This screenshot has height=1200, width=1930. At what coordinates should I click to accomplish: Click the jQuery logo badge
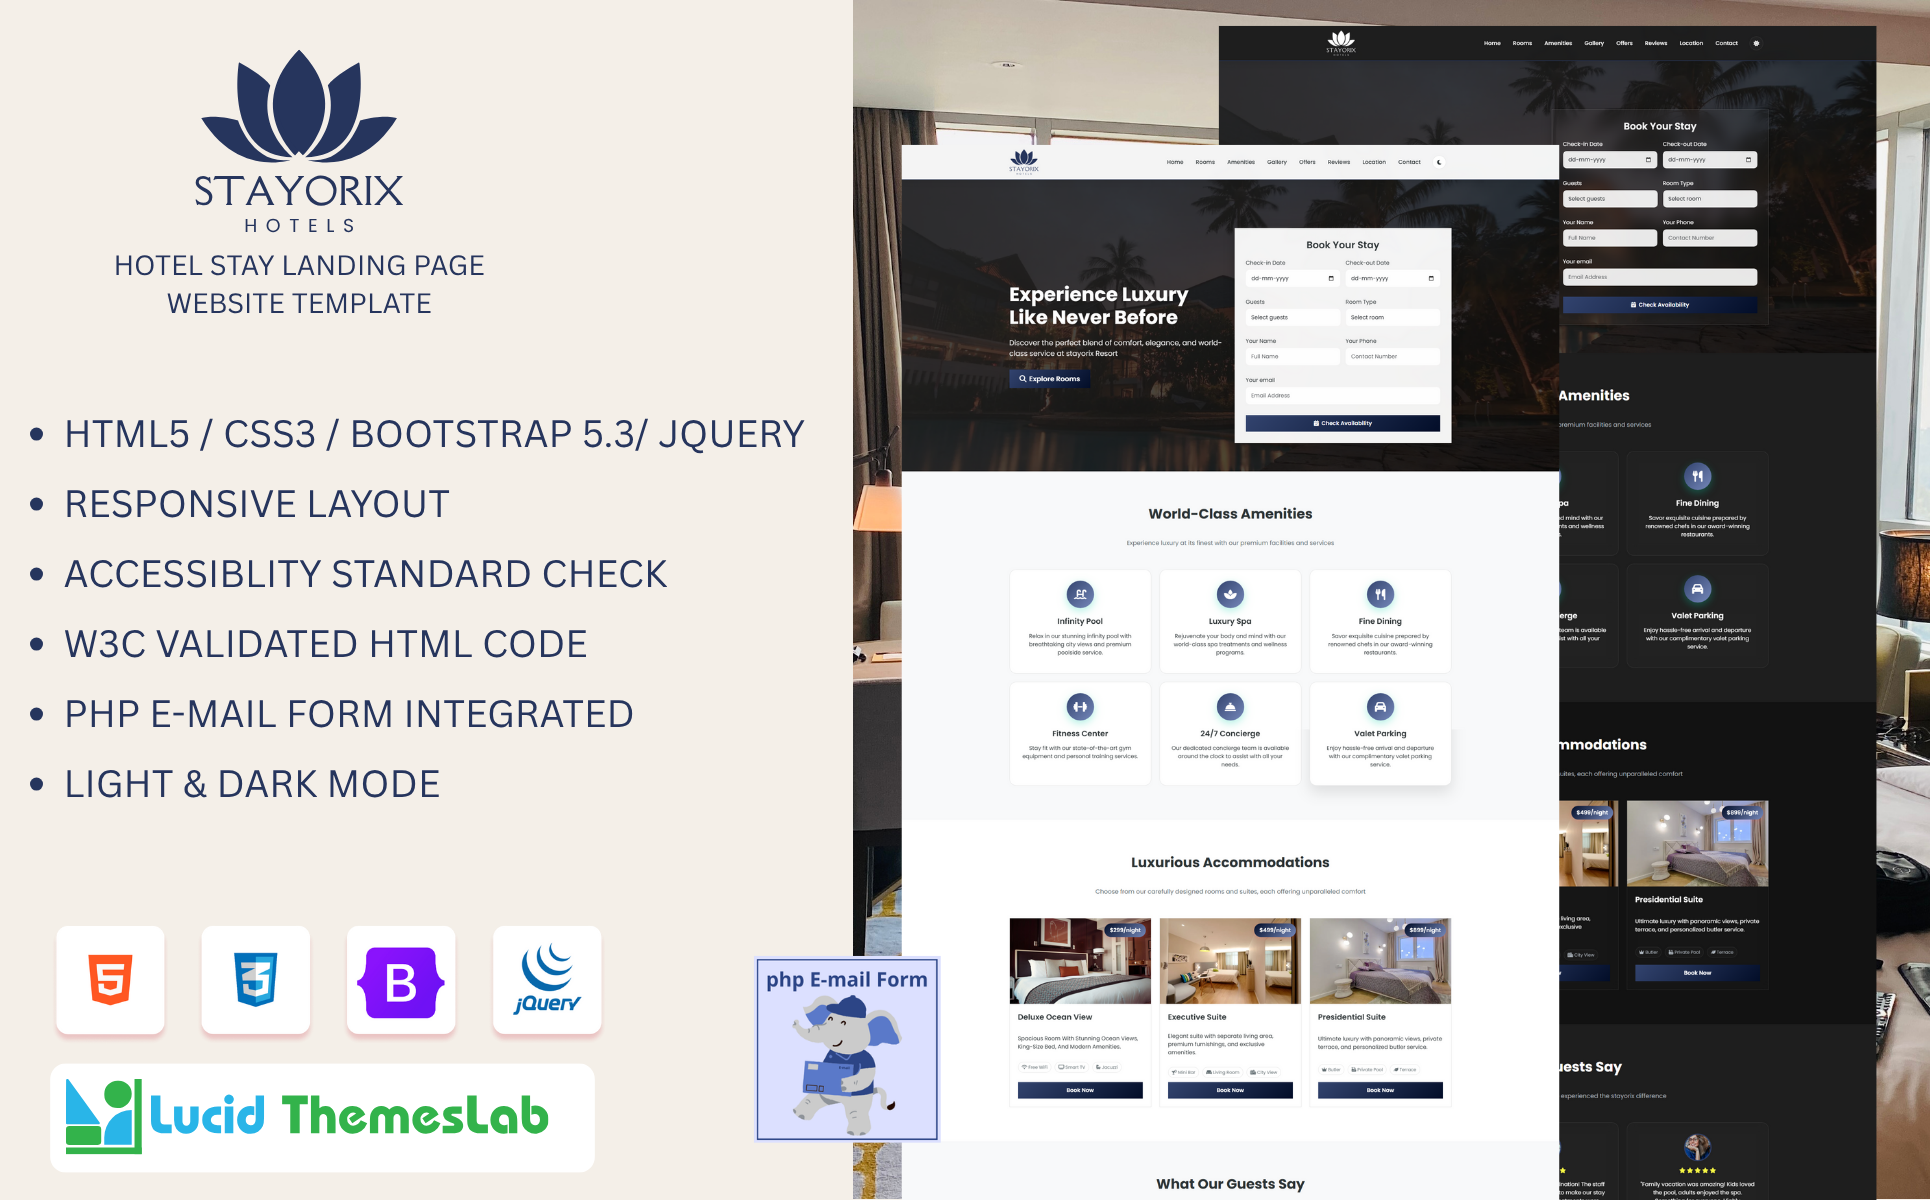point(547,979)
